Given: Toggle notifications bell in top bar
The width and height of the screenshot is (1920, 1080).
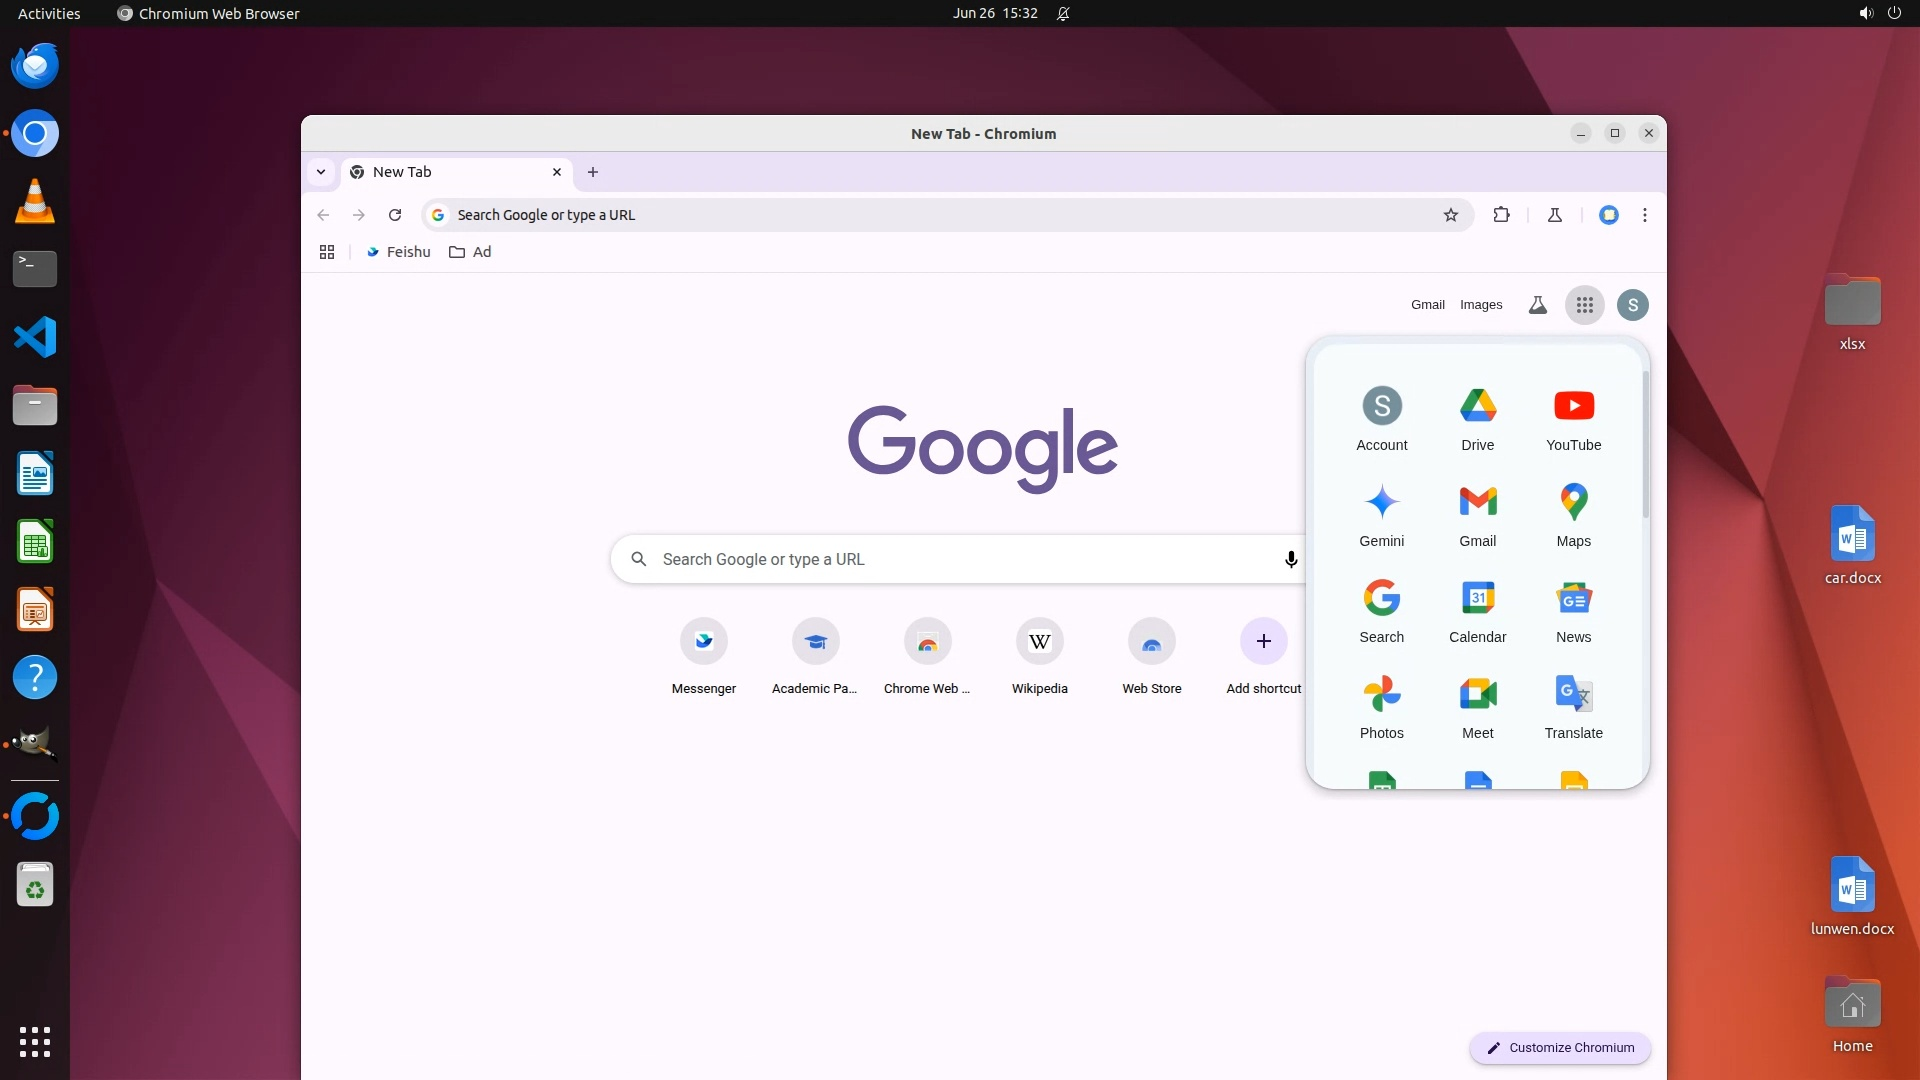Looking at the screenshot, I should pos(1063,14).
